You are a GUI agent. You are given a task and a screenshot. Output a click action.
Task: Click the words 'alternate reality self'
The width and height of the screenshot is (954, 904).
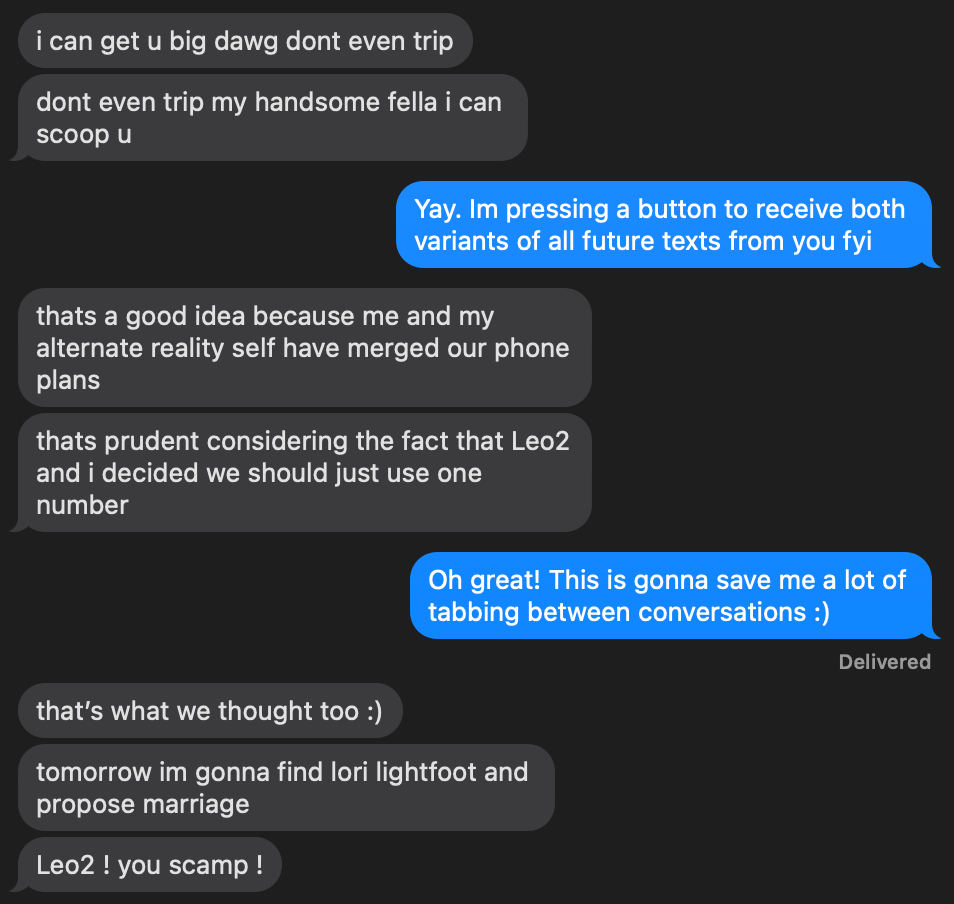click(x=173, y=348)
